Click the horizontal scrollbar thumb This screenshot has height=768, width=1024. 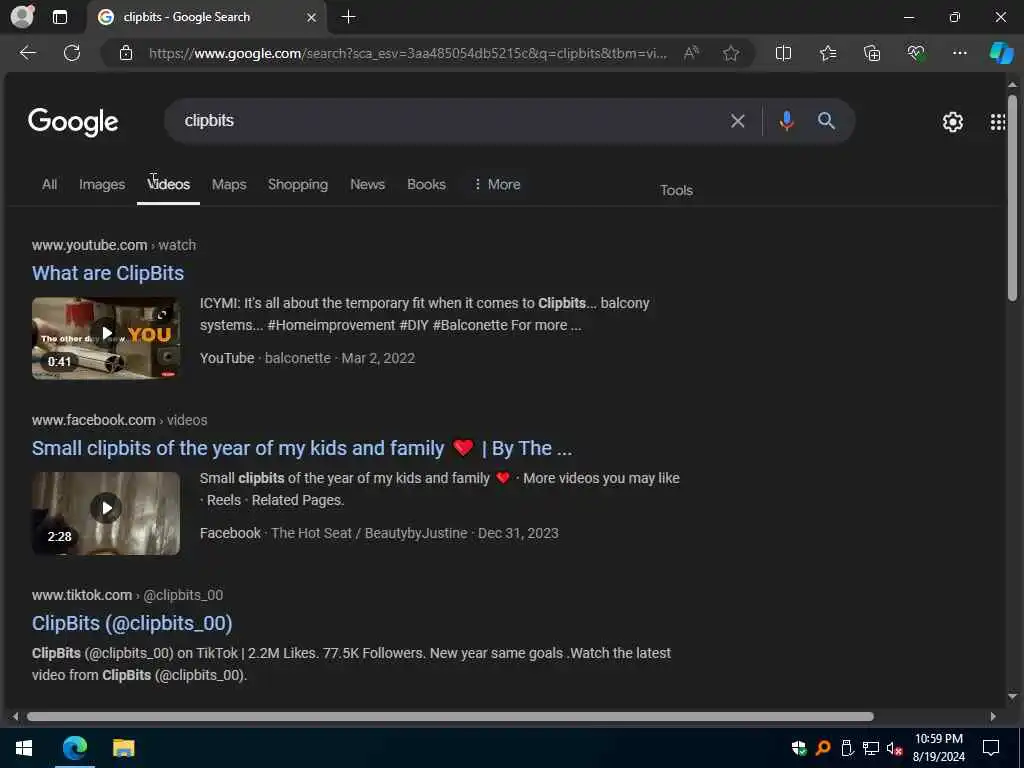click(x=450, y=716)
